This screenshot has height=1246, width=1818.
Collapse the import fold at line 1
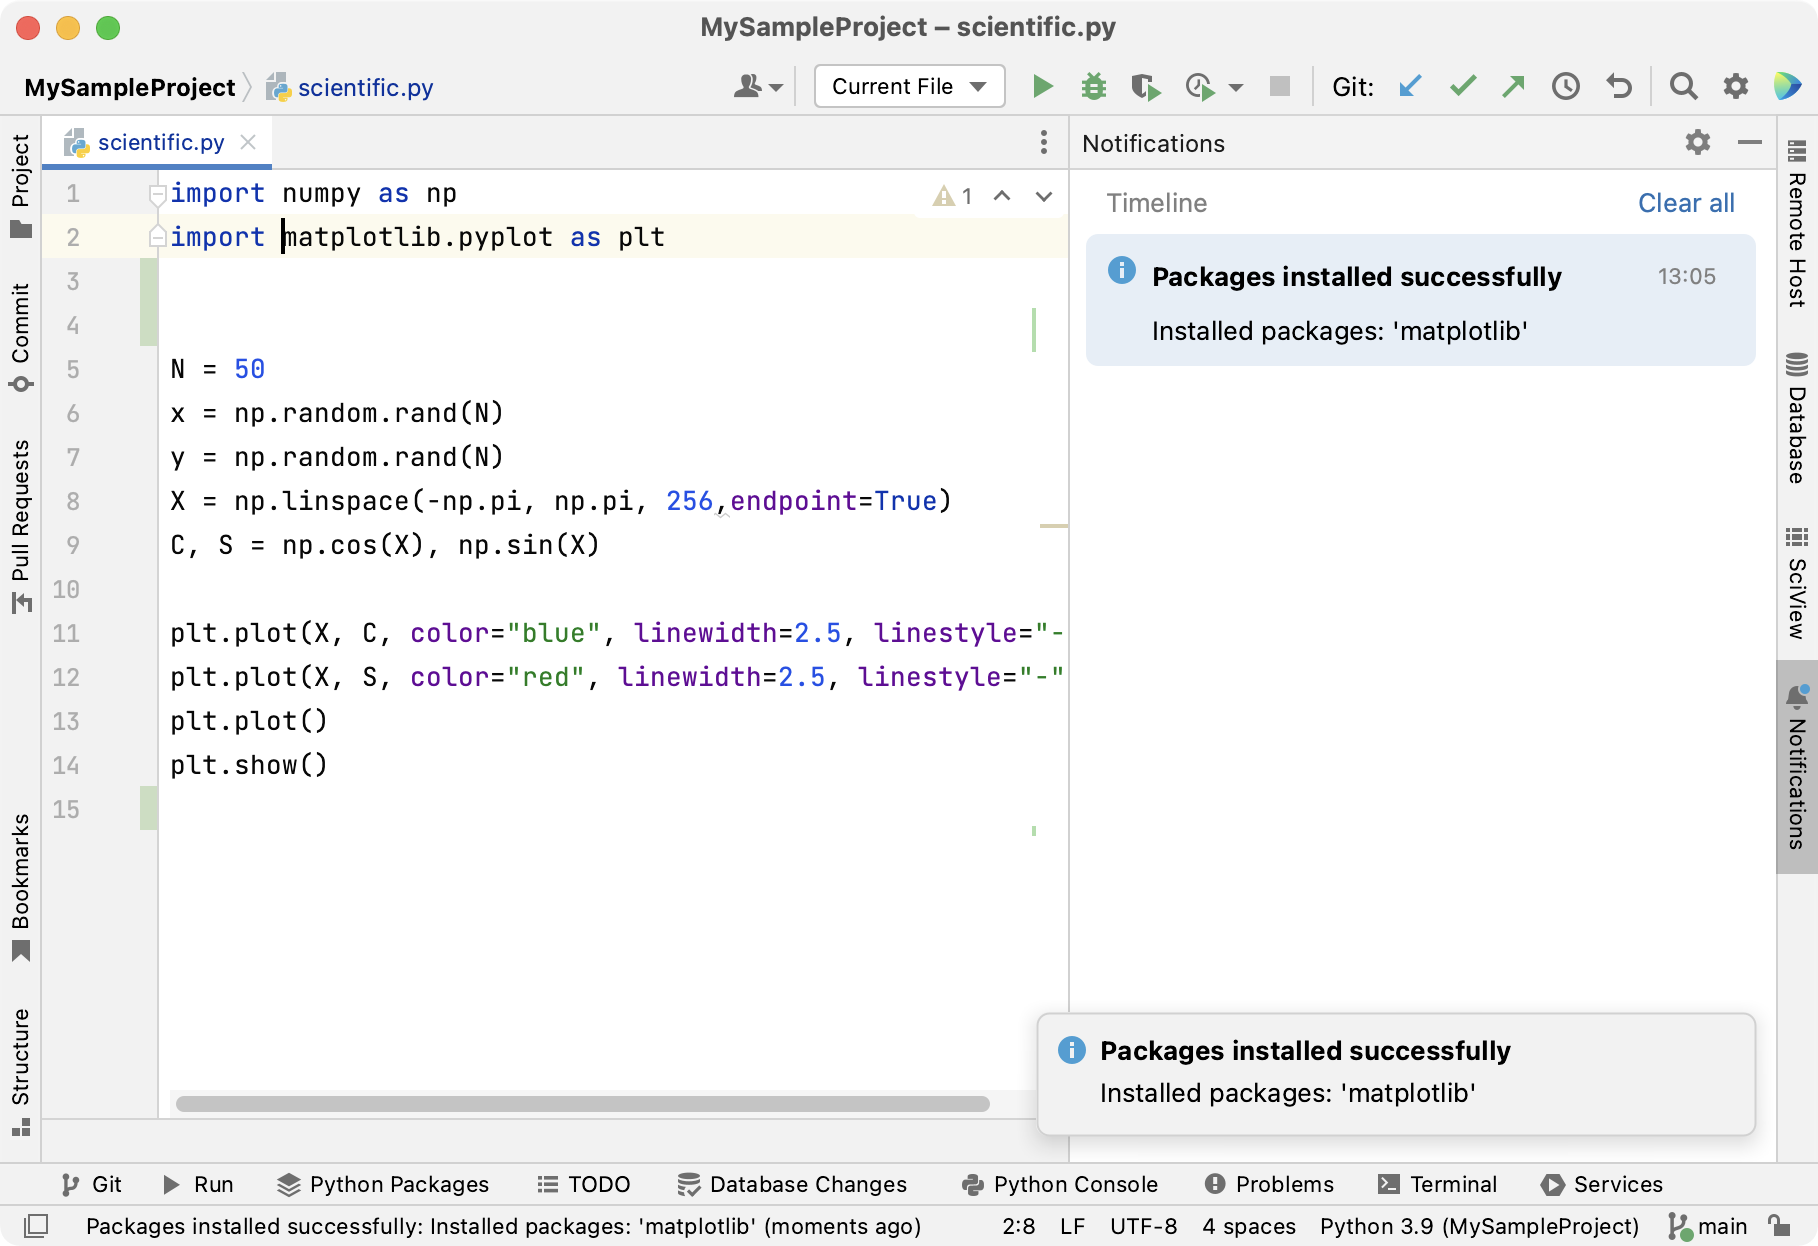tap(156, 194)
